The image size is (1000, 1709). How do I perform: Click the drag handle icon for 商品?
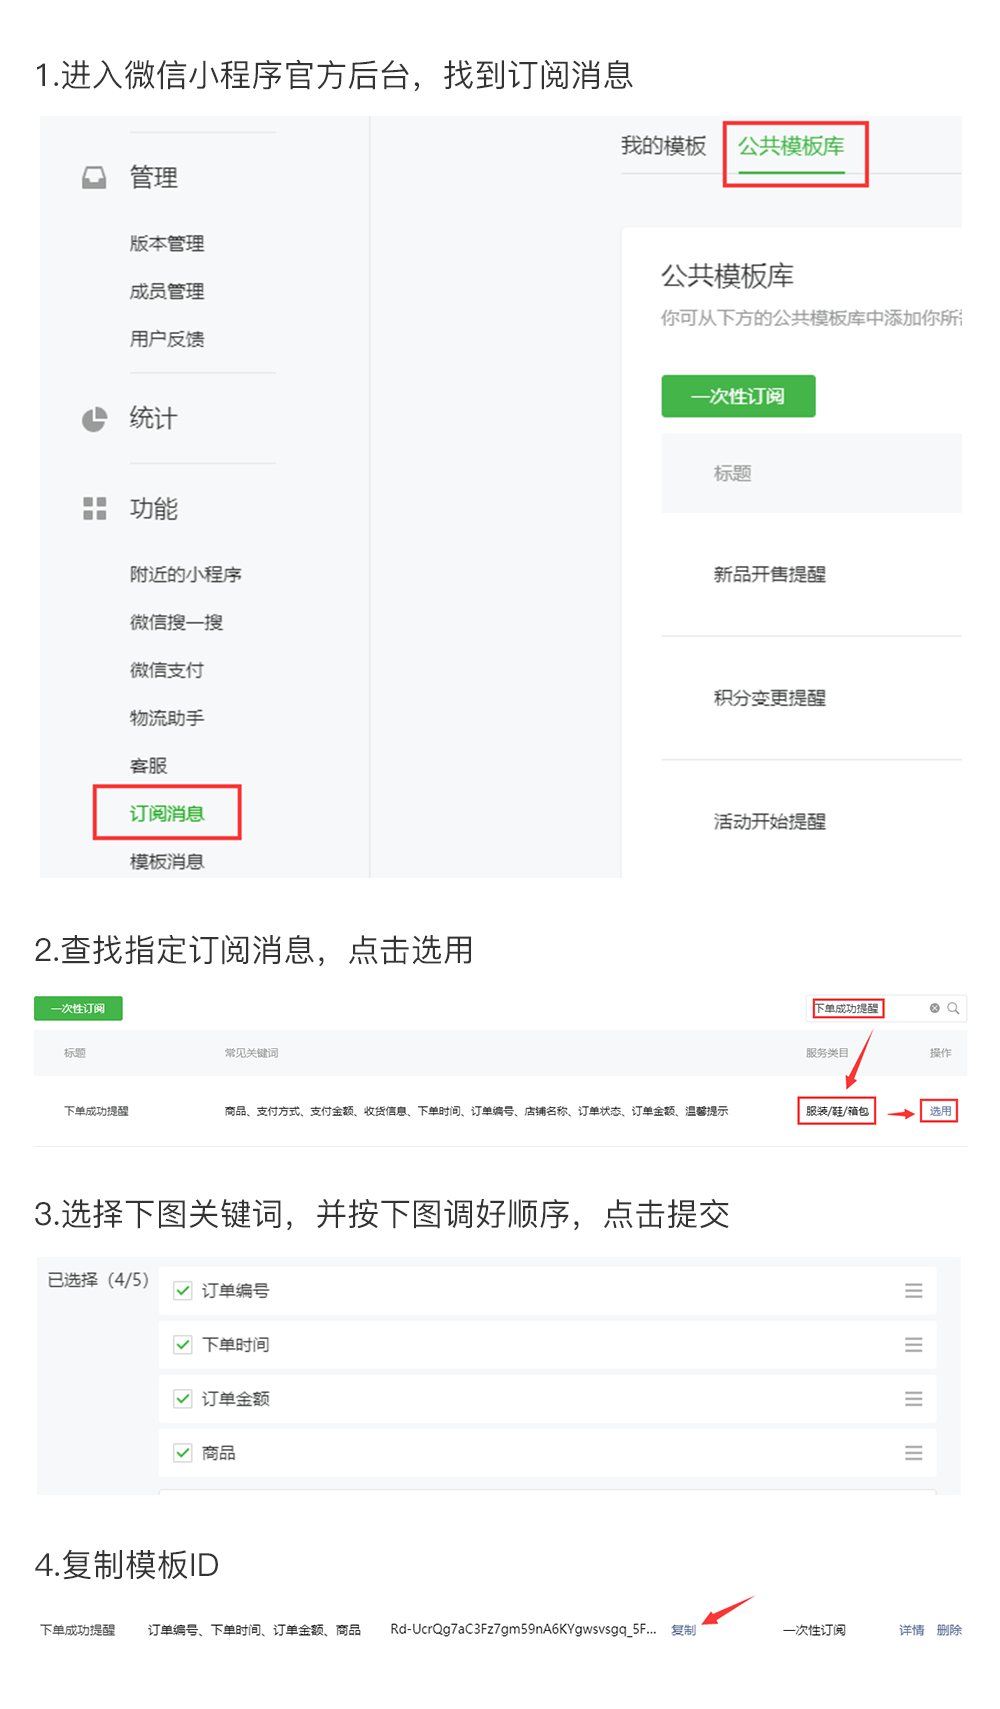click(x=913, y=1453)
